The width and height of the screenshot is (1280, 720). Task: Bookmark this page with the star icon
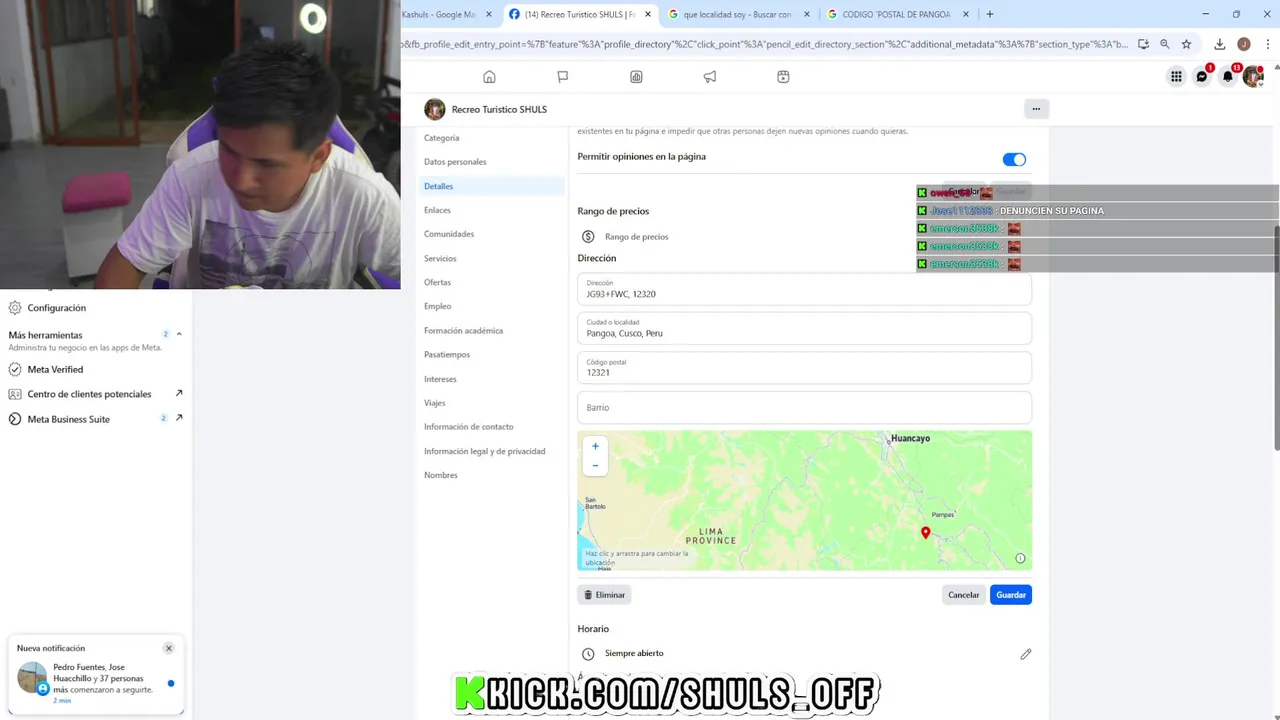pyautogui.click(x=1186, y=44)
